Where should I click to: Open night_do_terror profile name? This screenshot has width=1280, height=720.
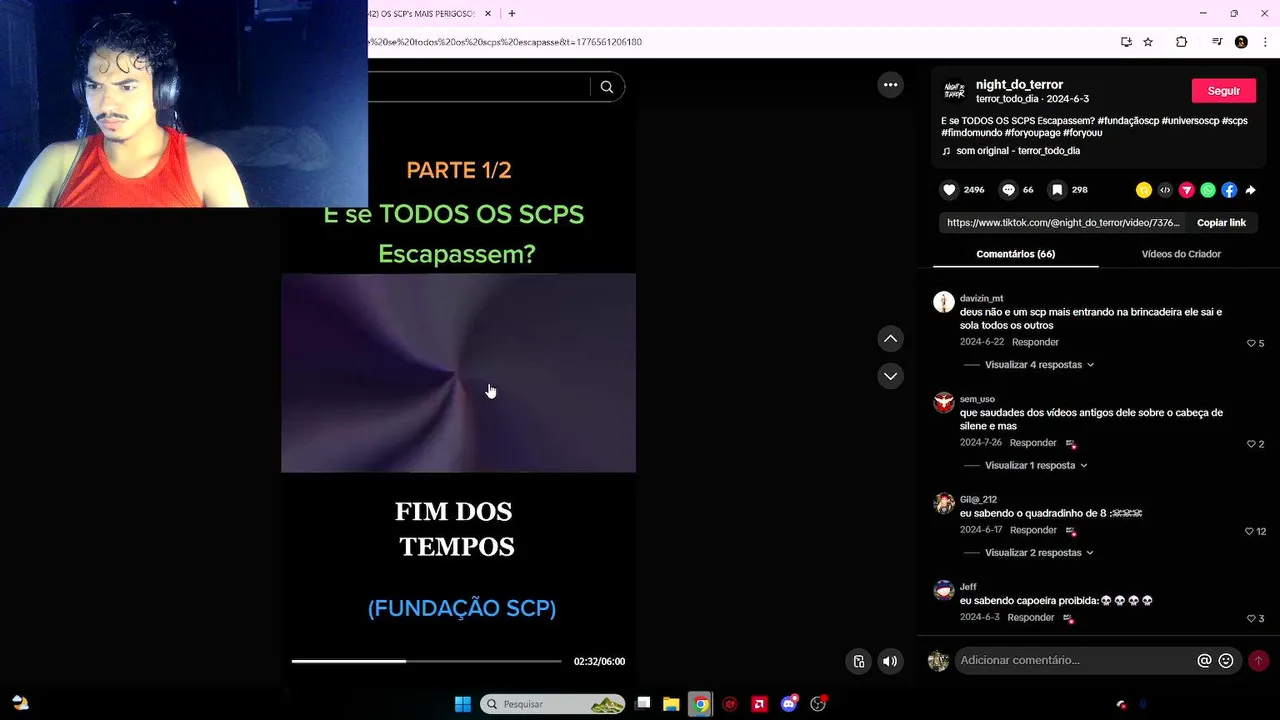(1019, 85)
